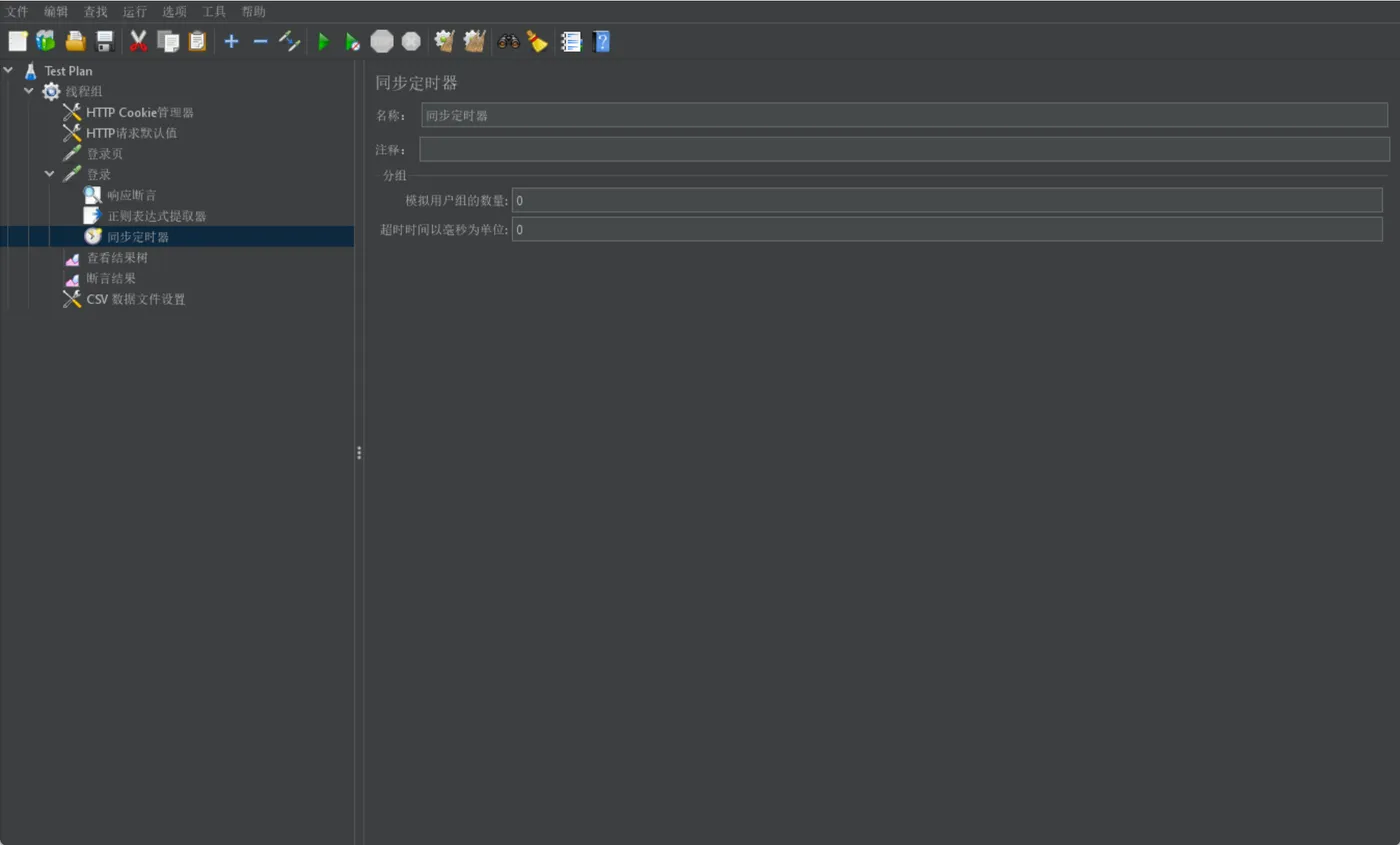Viewport: 1400px width, 845px height.
Task: Click the magnifier icon of 响应断言
Action: pos(92,195)
